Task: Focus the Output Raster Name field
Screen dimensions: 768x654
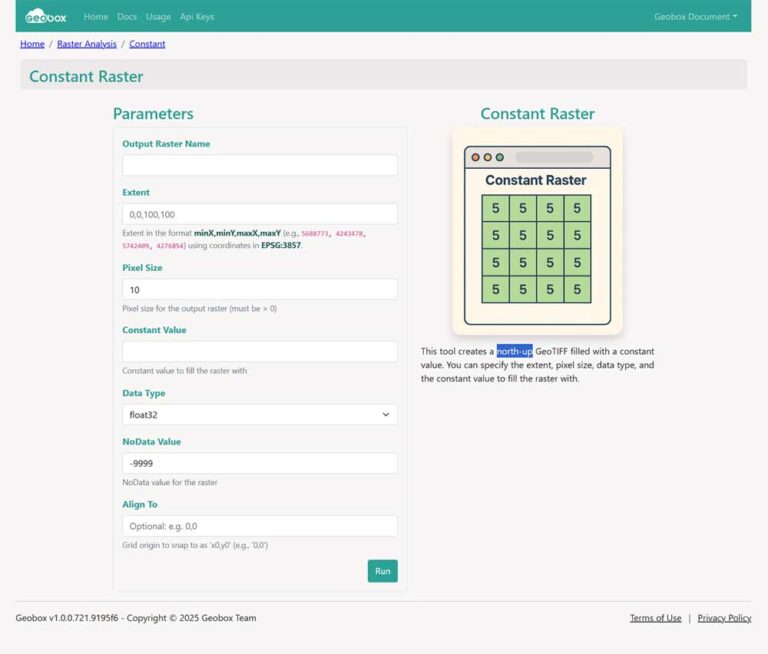Action: pos(259,166)
